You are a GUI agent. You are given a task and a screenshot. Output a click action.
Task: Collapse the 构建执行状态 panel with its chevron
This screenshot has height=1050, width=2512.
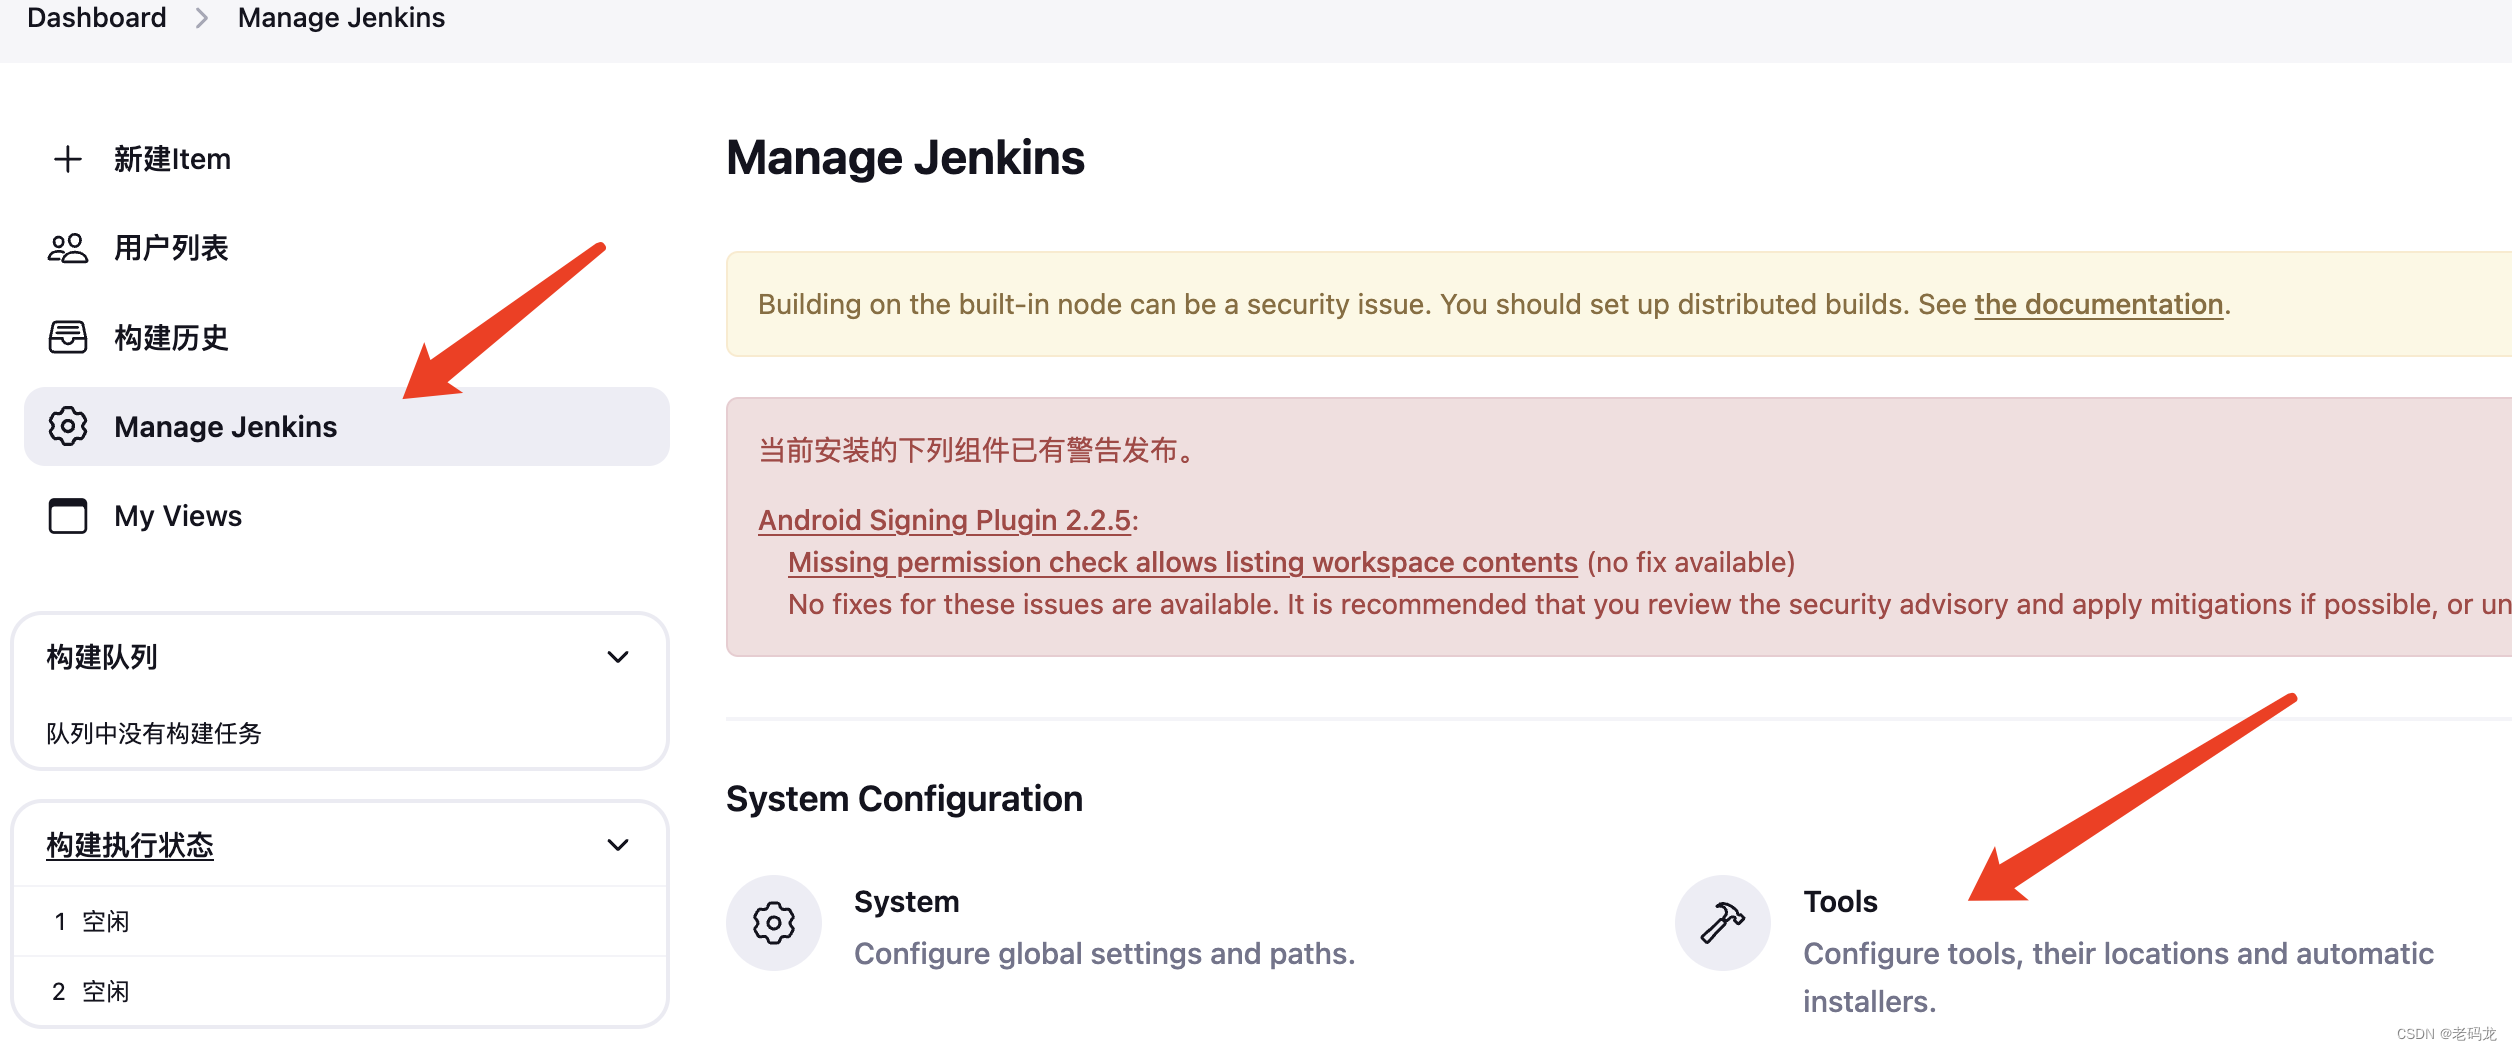(x=618, y=845)
